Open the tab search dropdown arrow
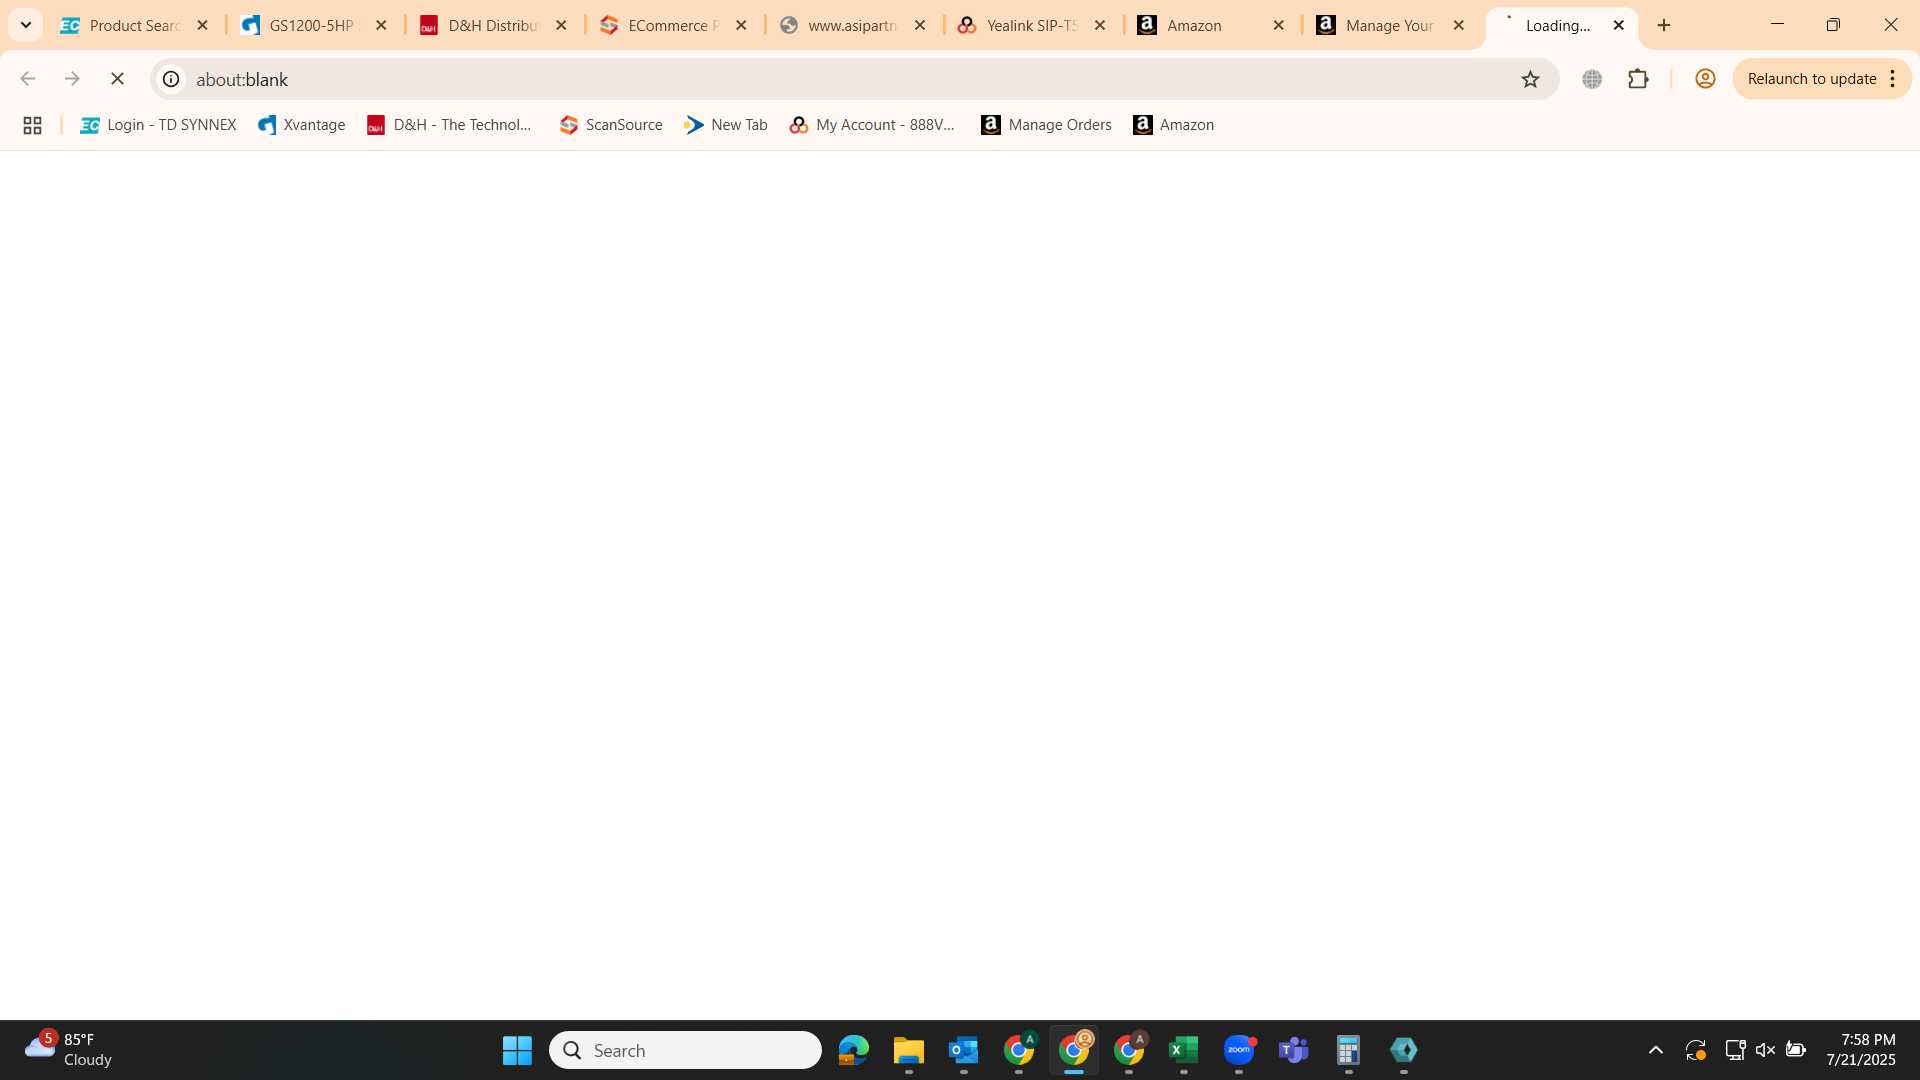Image resolution: width=1920 pixels, height=1080 pixels. [26, 25]
